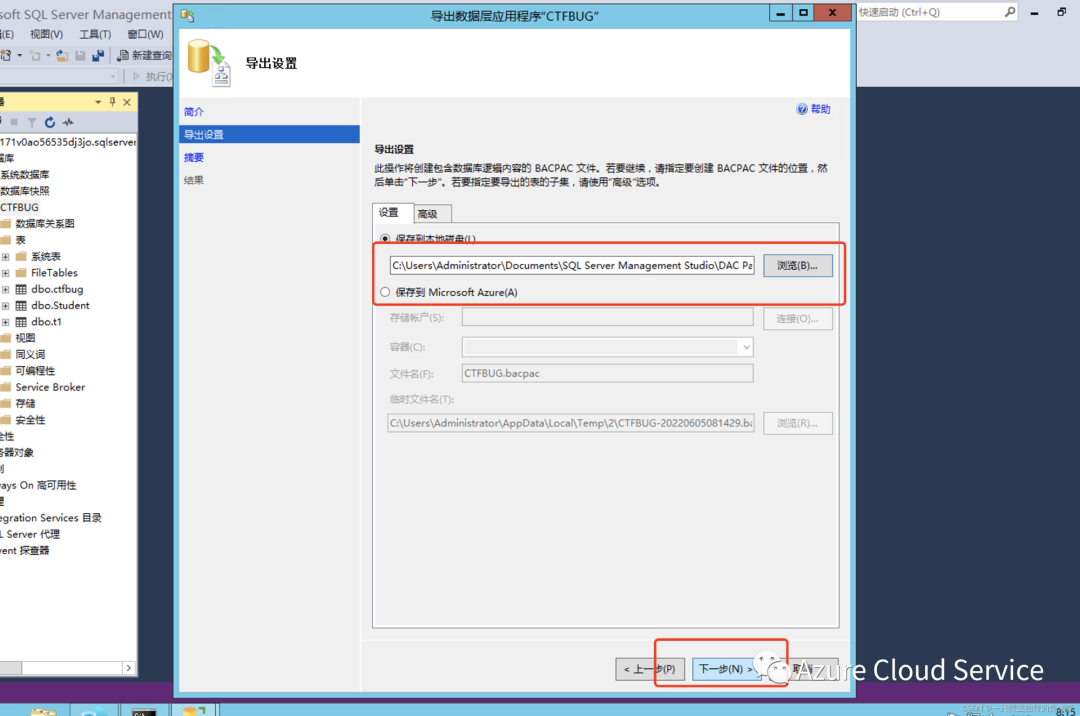Open the 容器(C) combo box dropdown
1080x716 pixels.
pos(746,347)
